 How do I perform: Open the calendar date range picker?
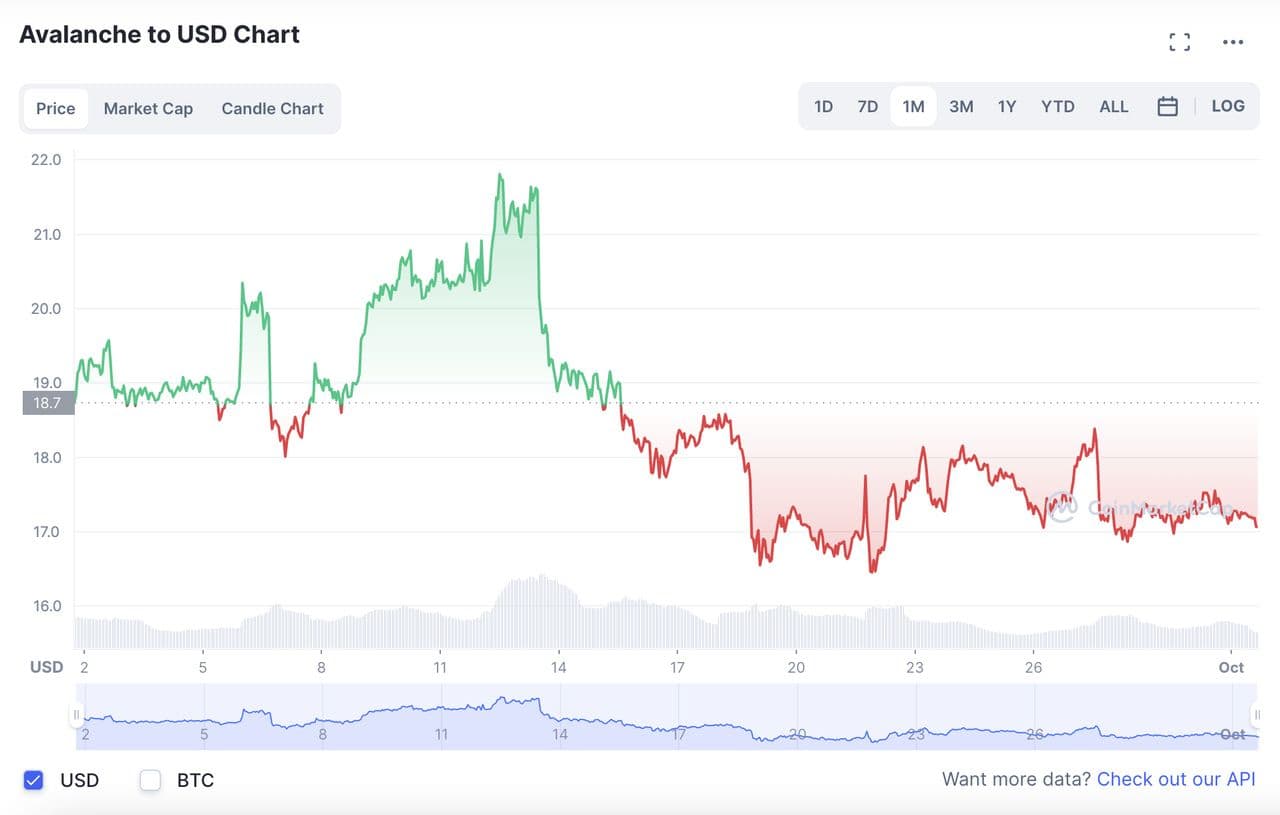coord(1167,107)
